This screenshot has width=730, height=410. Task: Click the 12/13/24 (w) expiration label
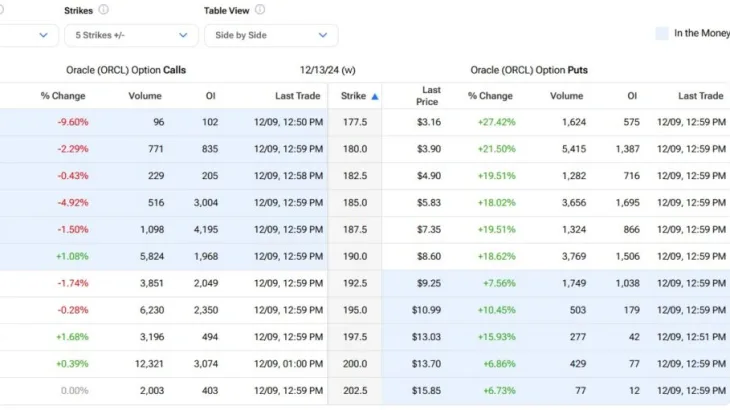[328, 70]
